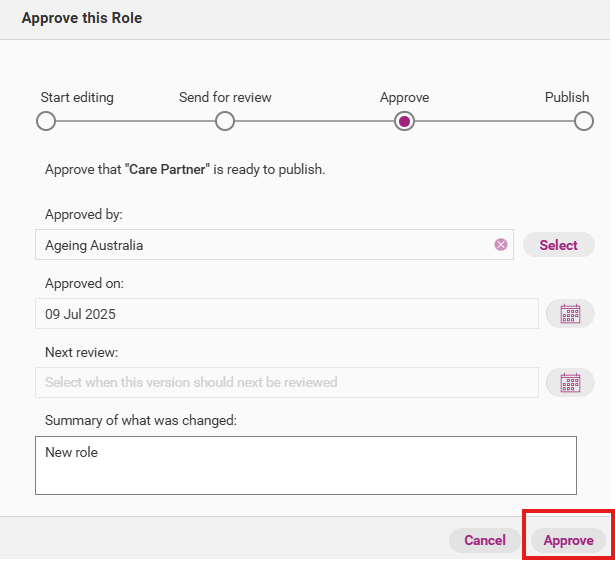Click the 'Approve' step label above the circle

[x=404, y=98]
